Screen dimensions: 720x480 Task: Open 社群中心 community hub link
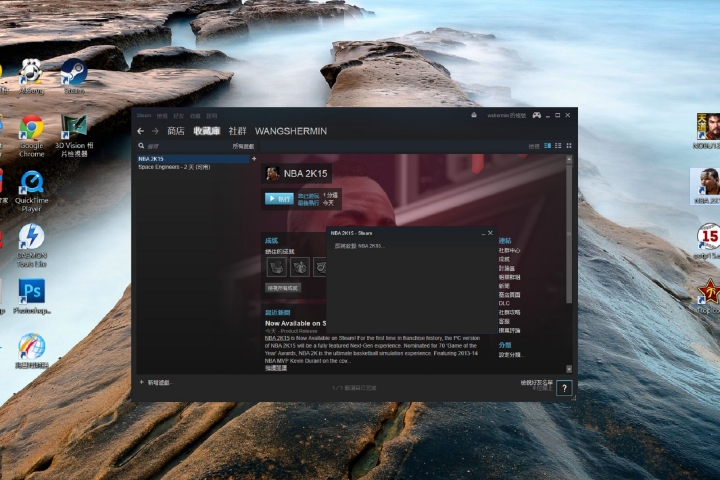(x=509, y=250)
